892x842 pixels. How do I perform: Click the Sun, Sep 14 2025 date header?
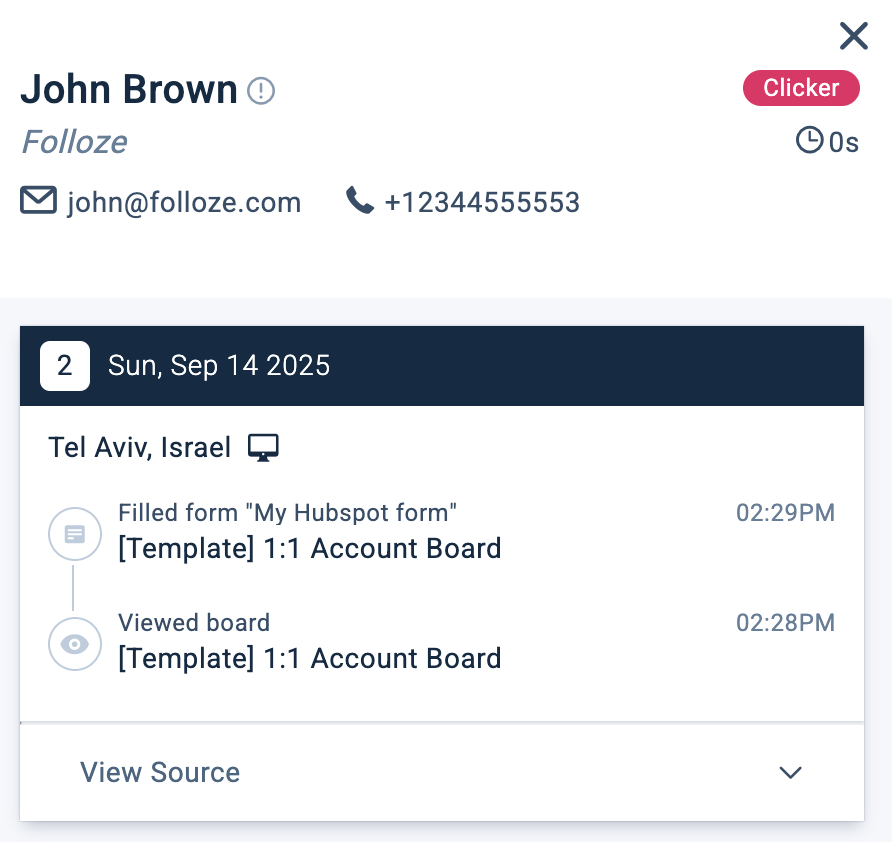tap(219, 366)
